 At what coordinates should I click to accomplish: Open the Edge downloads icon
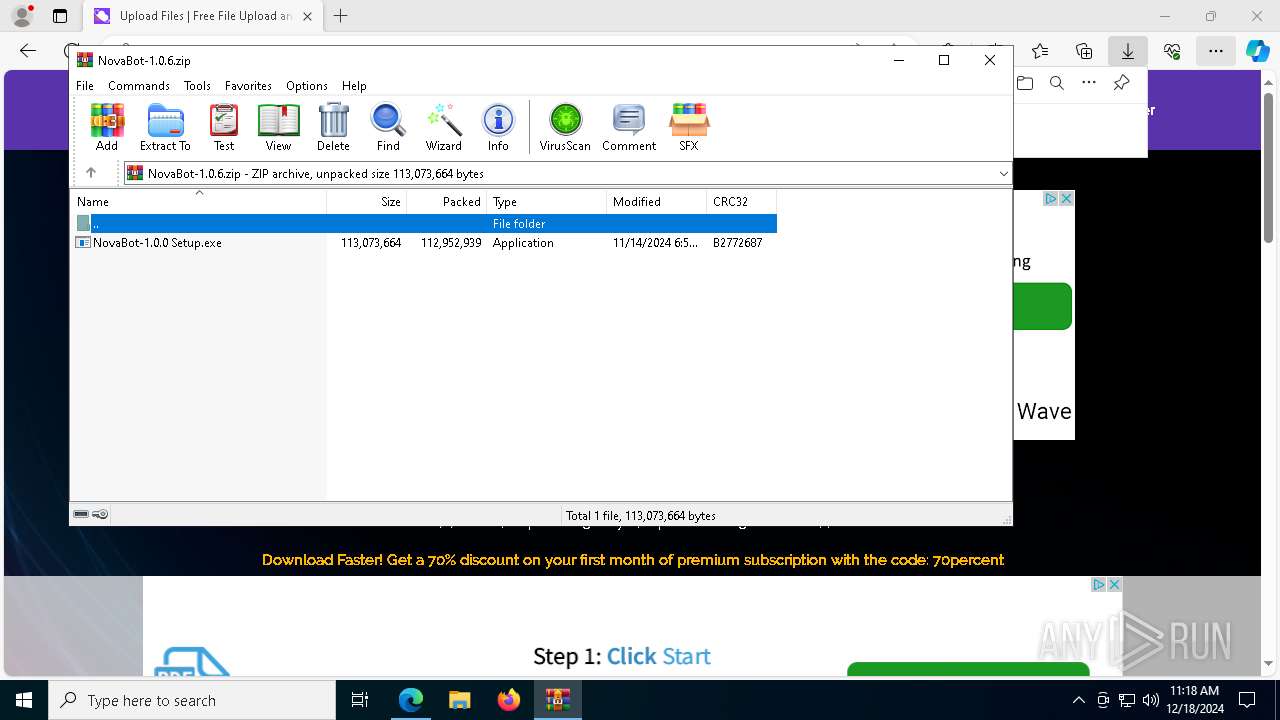(x=1127, y=51)
